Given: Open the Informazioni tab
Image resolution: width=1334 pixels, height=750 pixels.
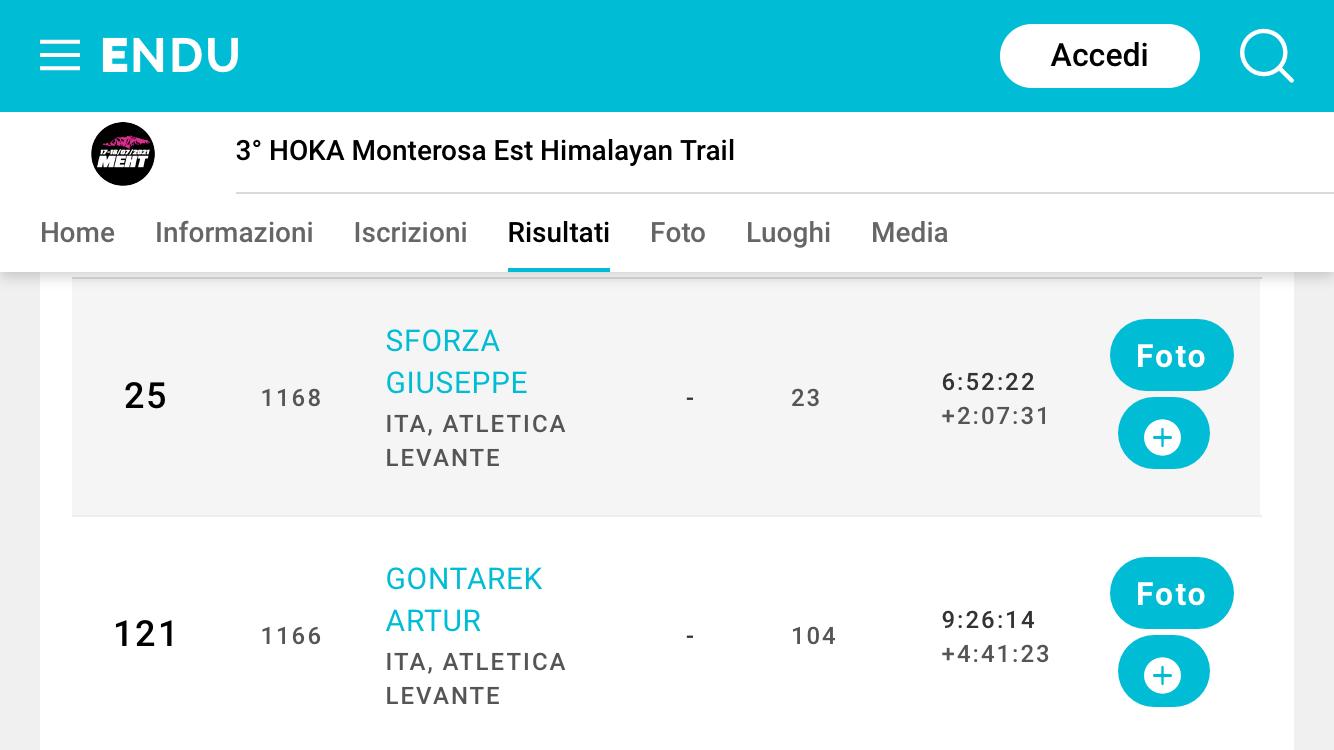Looking at the screenshot, I should coord(234,232).
